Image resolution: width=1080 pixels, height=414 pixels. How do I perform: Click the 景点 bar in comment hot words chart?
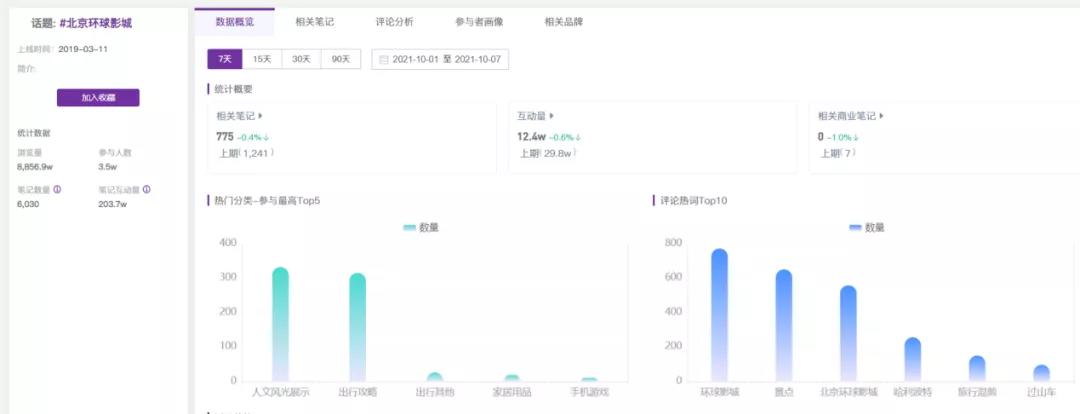tap(784, 326)
